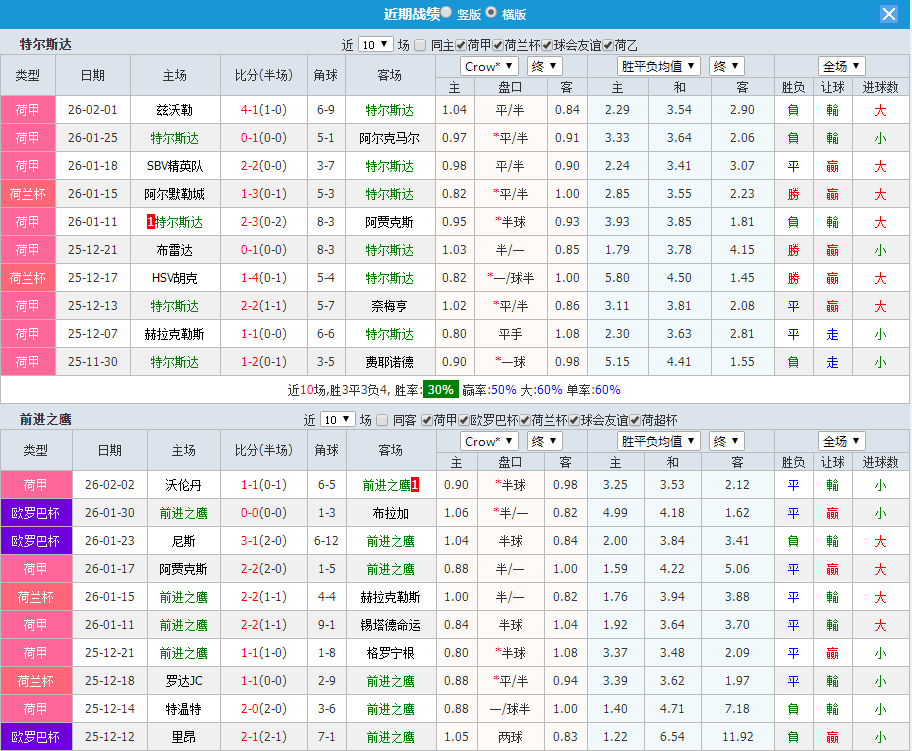The image size is (912, 751).
Task: Click the 前进之鹰 link in the 布拉加 row
Action: (x=183, y=512)
